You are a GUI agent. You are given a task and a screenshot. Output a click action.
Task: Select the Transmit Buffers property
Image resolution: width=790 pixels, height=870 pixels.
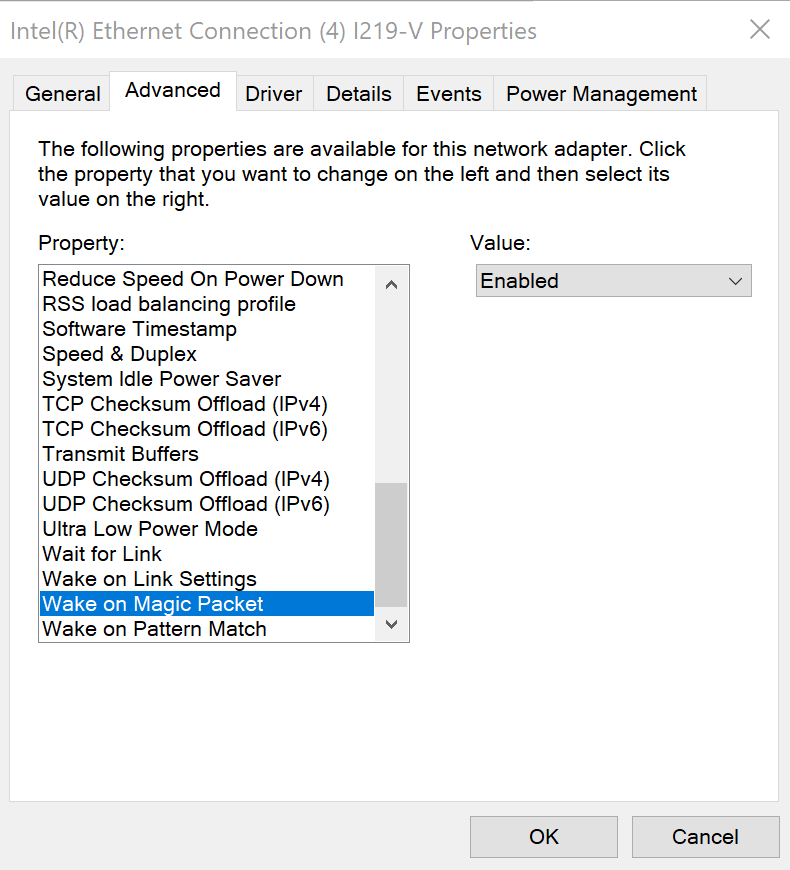tap(120, 454)
